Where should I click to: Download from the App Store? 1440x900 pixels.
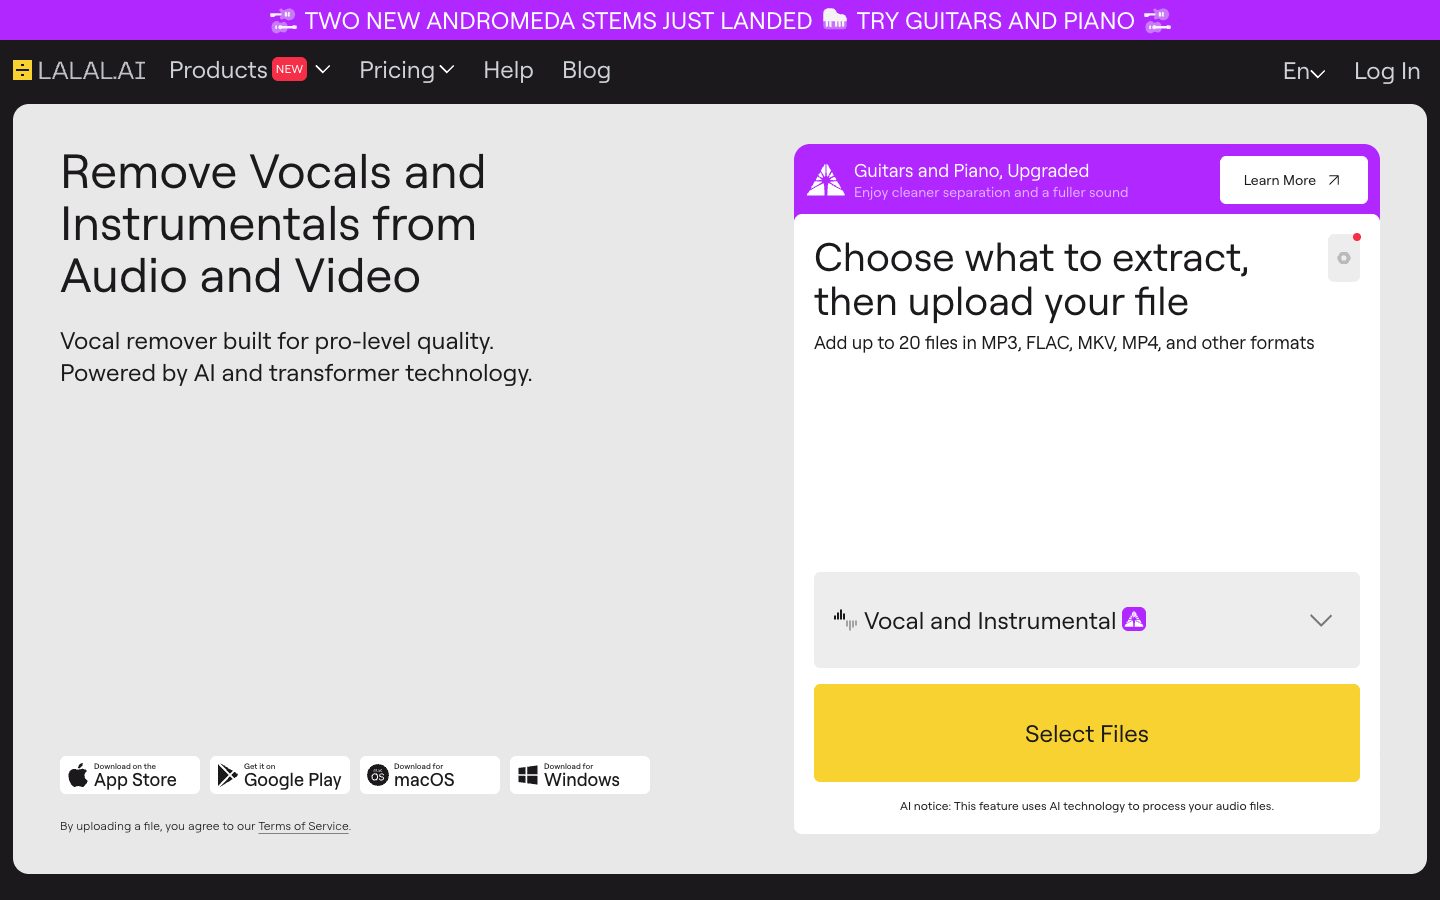tap(130, 775)
